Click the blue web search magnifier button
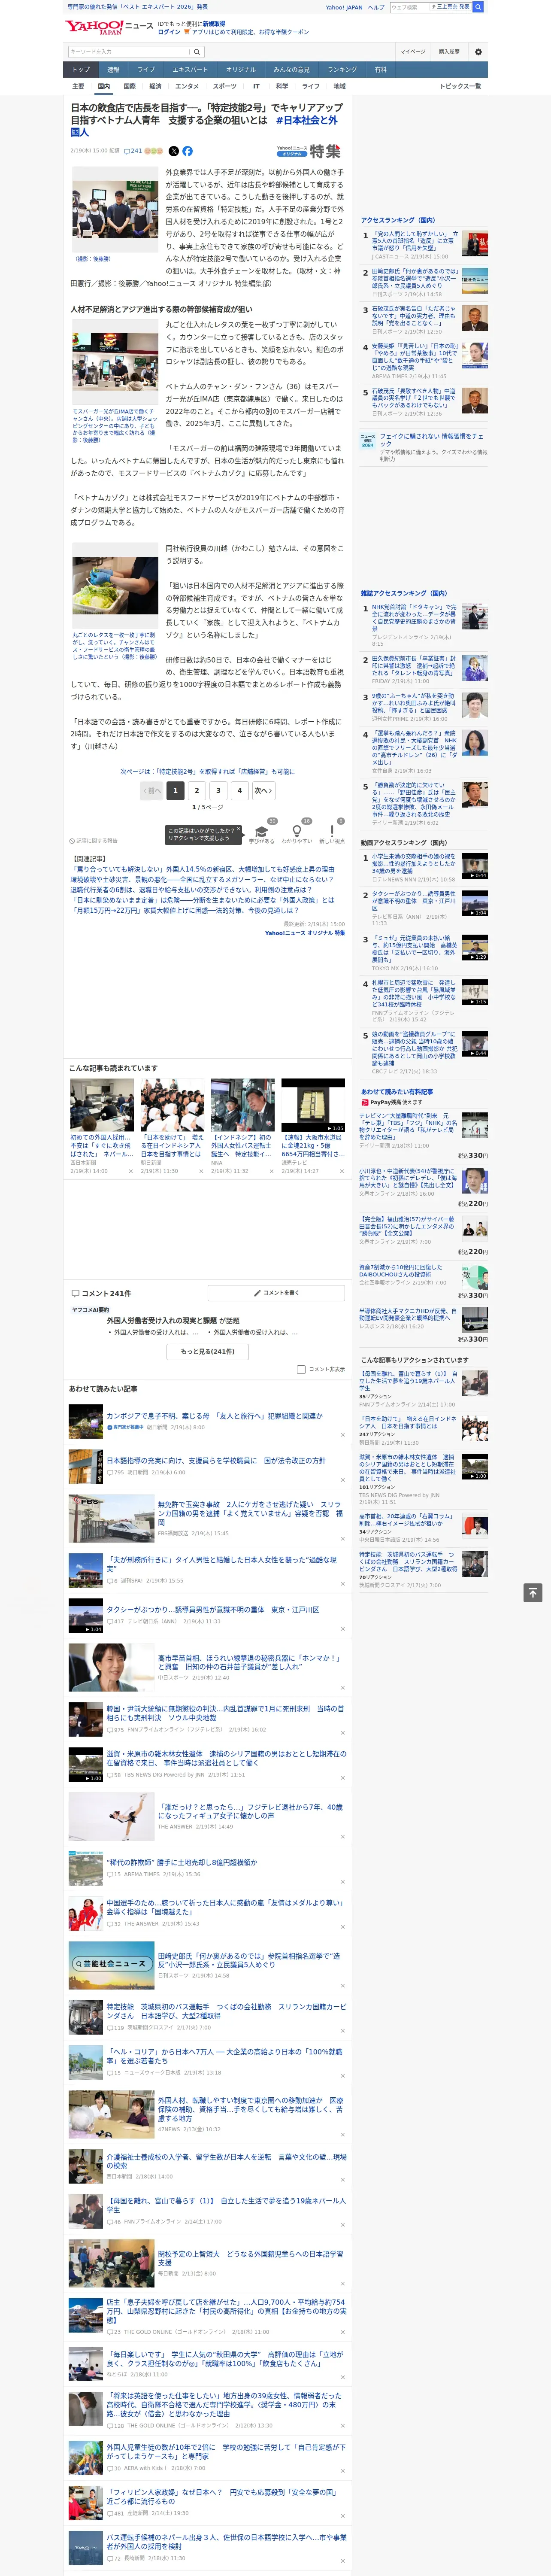The width and height of the screenshot is (551, 2576). point(478,7)
